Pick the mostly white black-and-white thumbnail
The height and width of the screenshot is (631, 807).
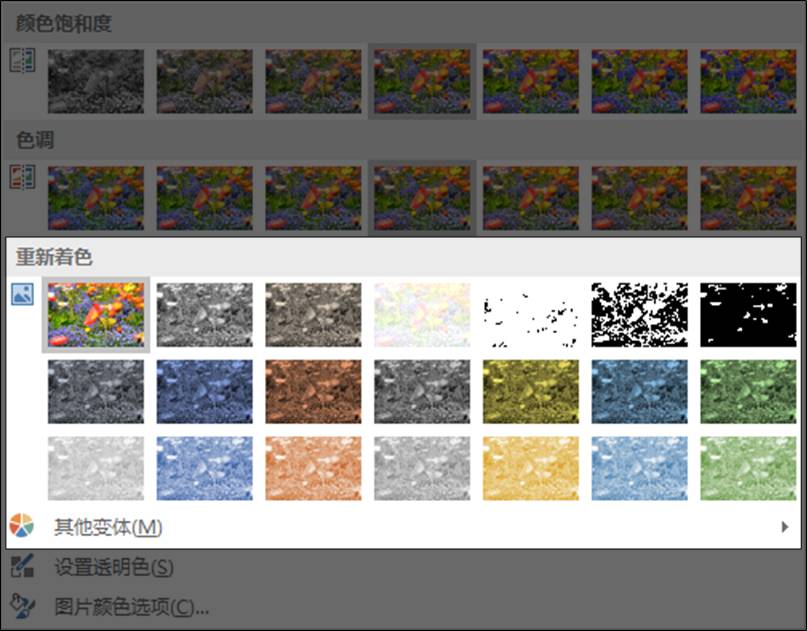pyautogui.click(x=531, y=314)
